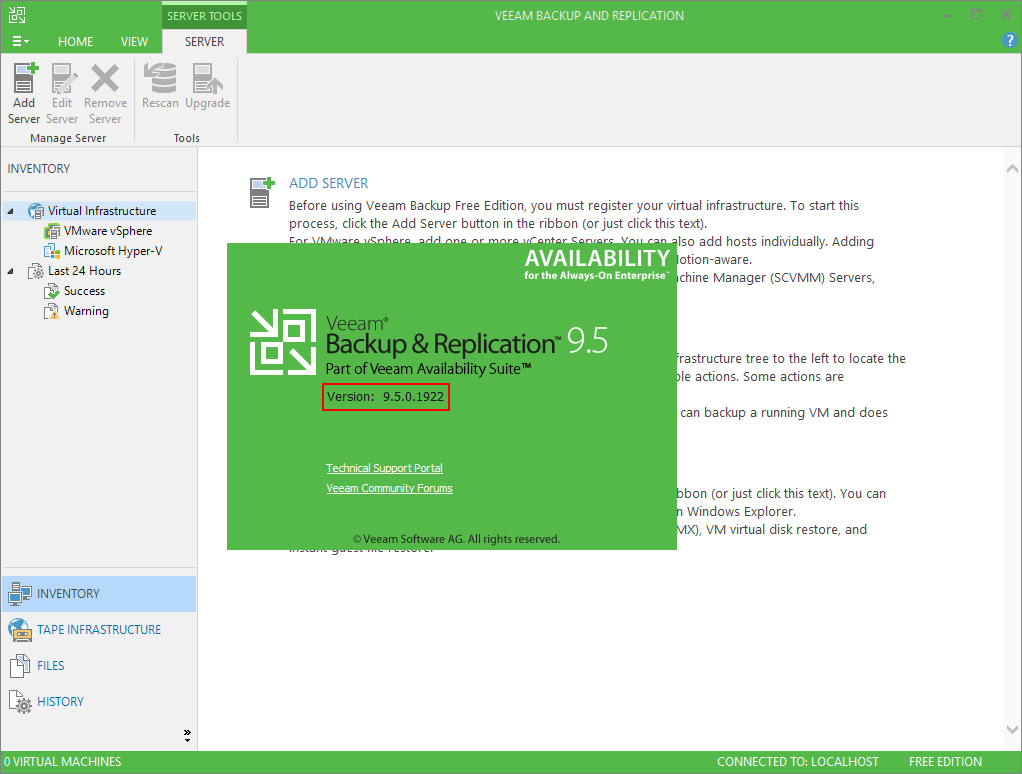
Task: Expand navigation pane options chevron
Action: [187, 736]
